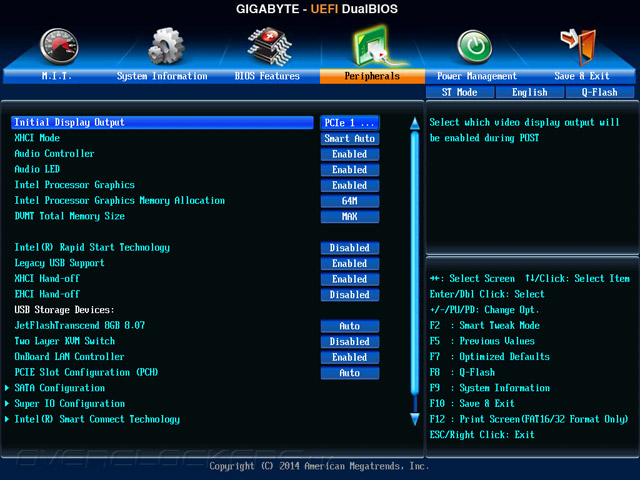Open PCIE Slot Configuration Auto value

pyautogui.click(x=350, y=373)
